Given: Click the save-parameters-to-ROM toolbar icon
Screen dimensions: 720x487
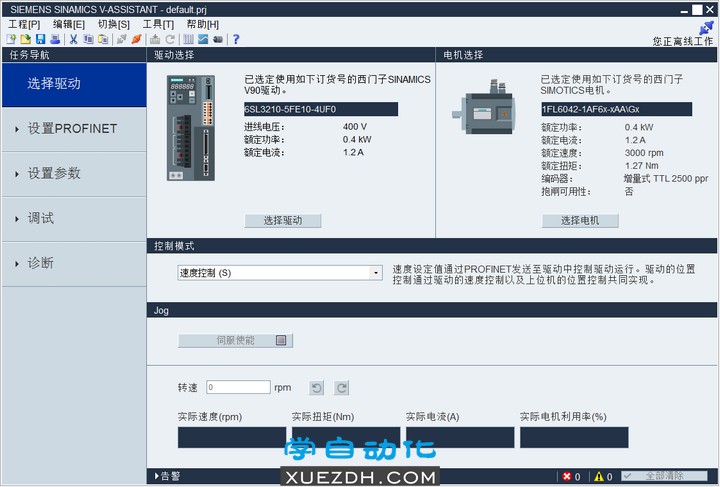Looking at the screenshot, I should [155, 39].
